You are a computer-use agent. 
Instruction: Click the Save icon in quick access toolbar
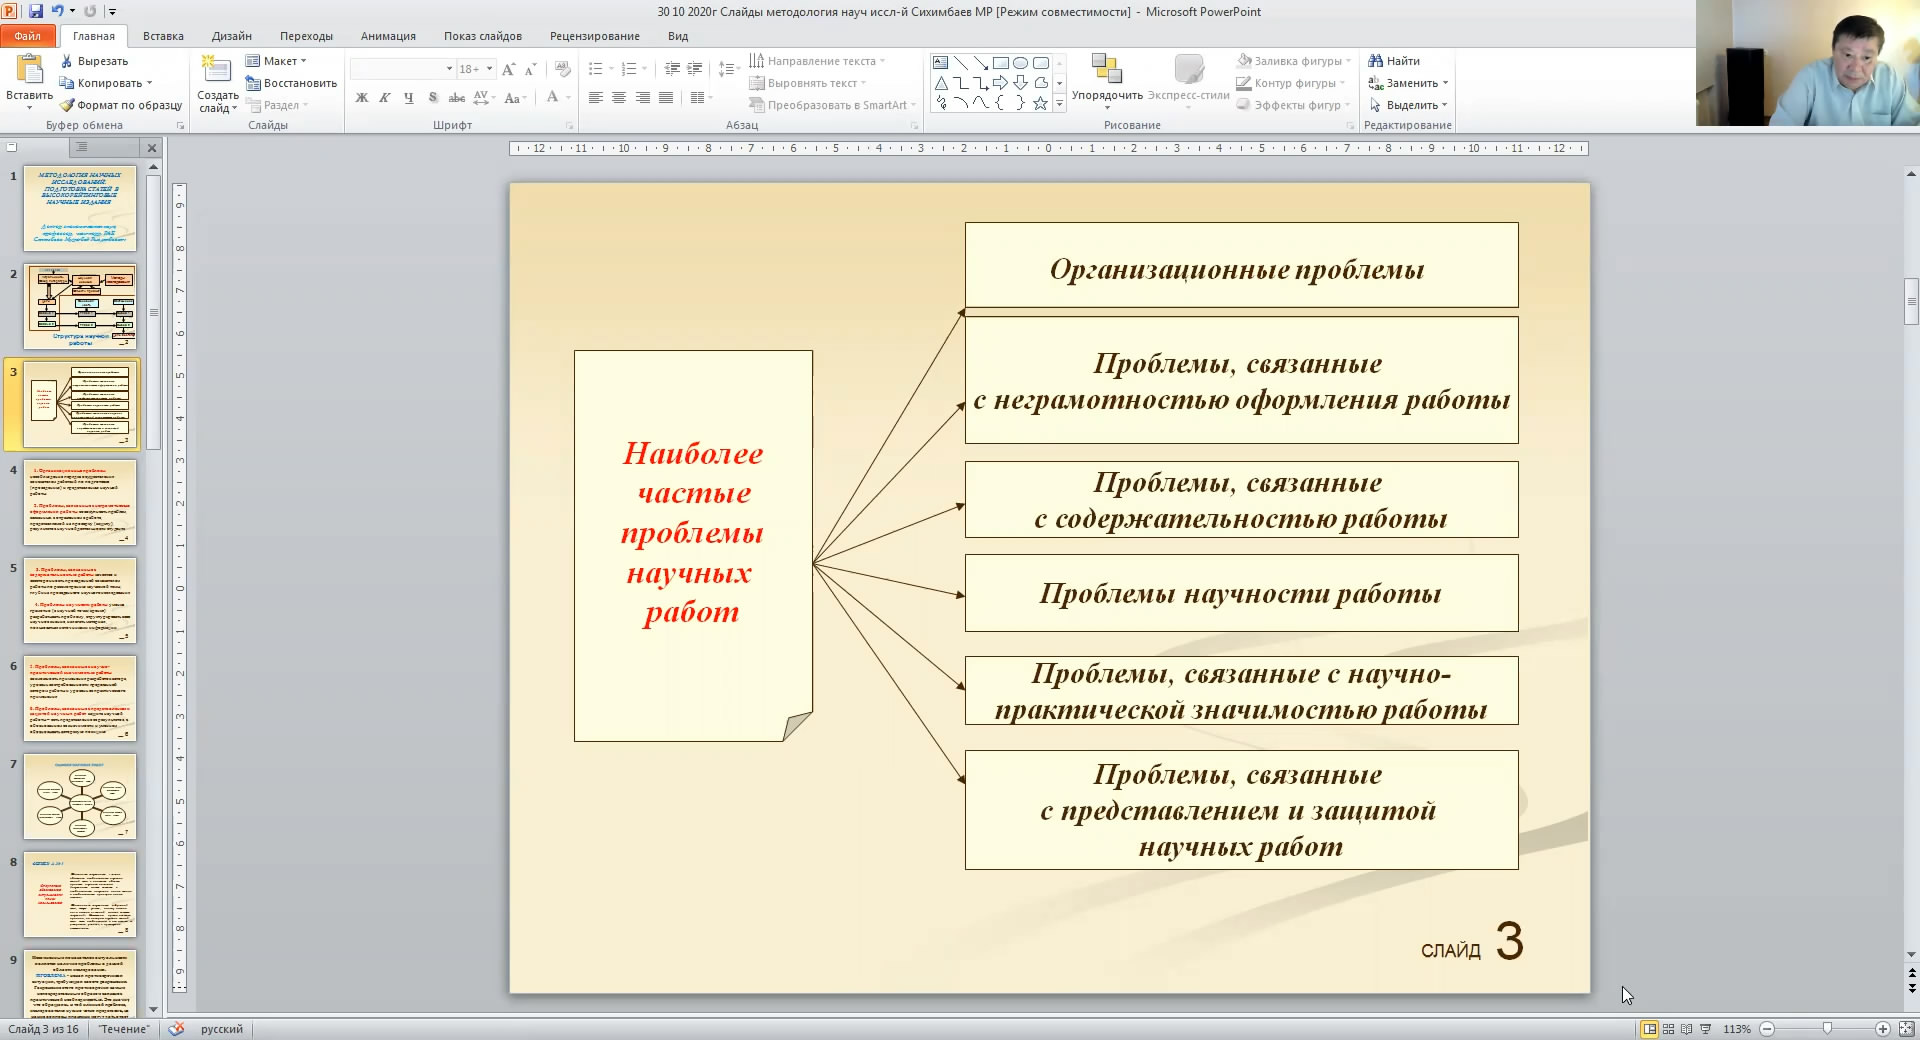pyautogui.click(x=36, y=11)
